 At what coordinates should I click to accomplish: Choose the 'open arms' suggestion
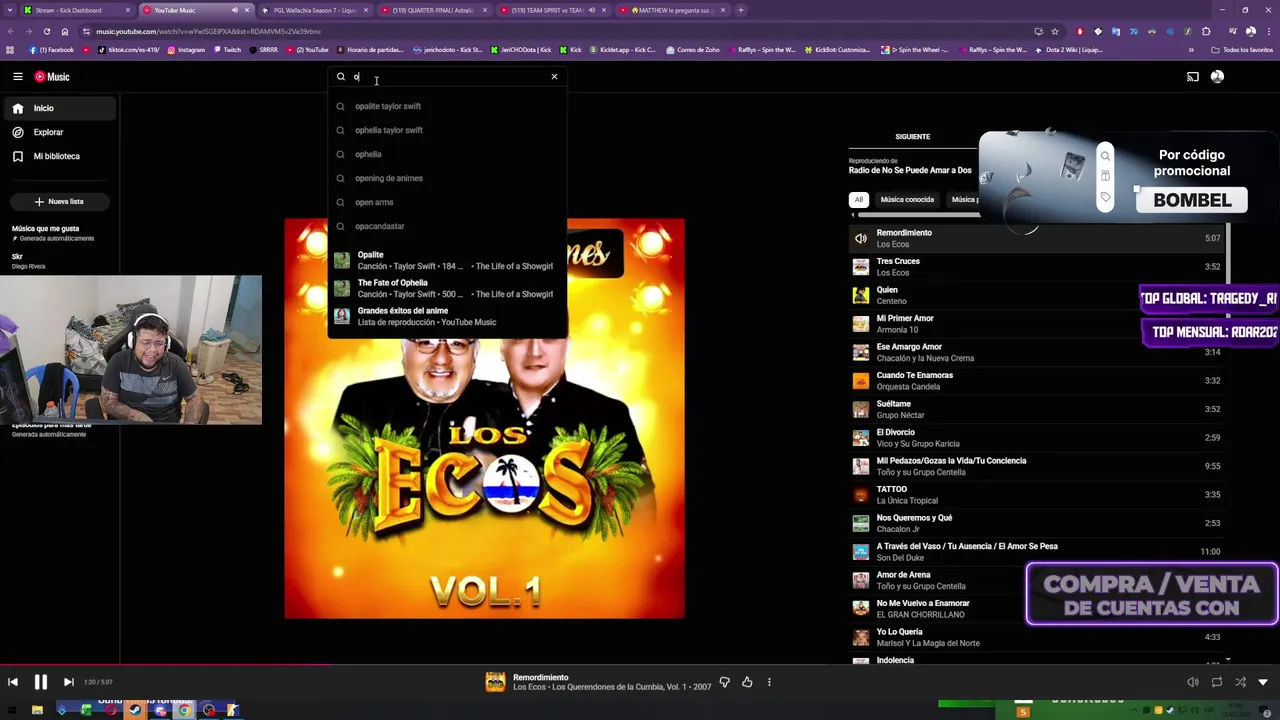pos(447,202)
